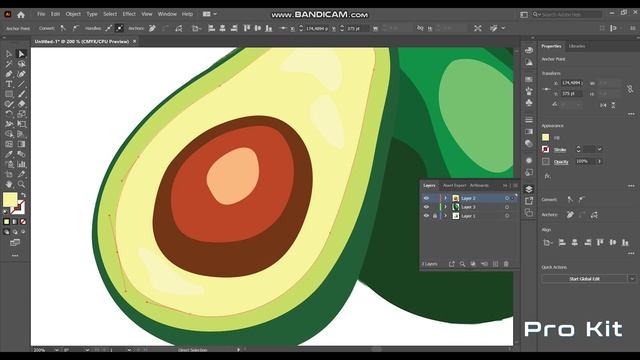Hide Layer 2 using eye icon
Screen dimensions: 640x360
[426, 198]
